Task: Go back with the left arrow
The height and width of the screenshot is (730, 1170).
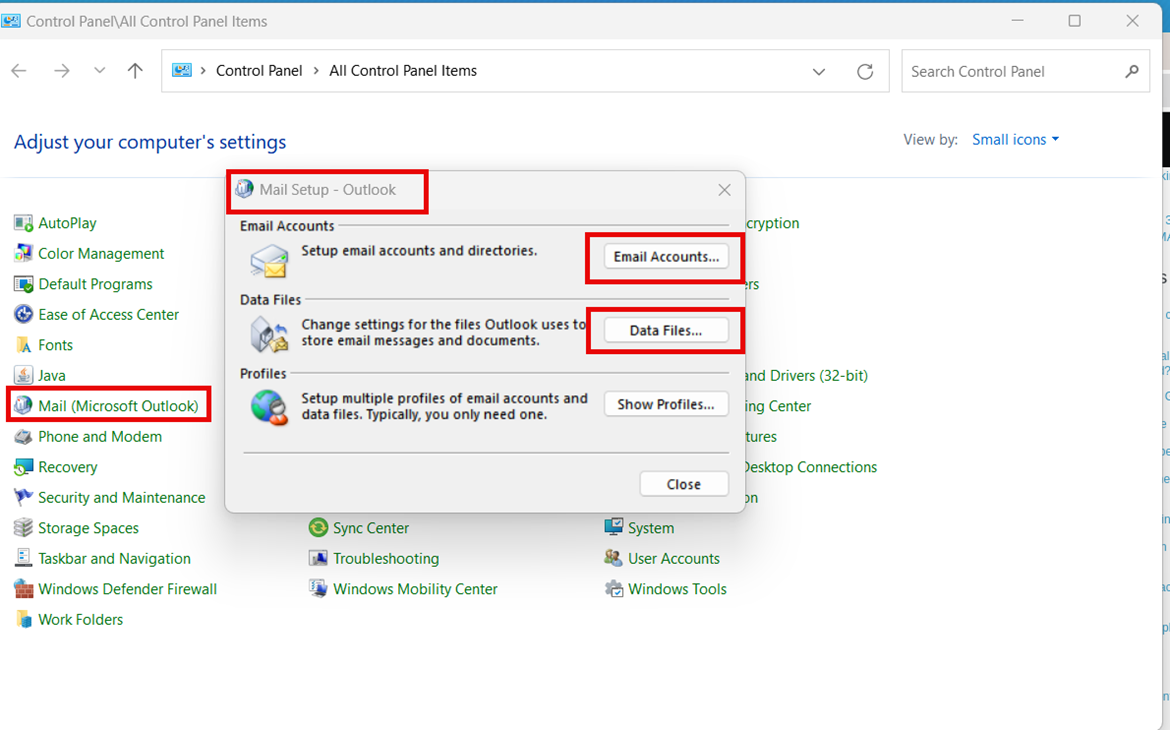Action: (x=19, y=71)
